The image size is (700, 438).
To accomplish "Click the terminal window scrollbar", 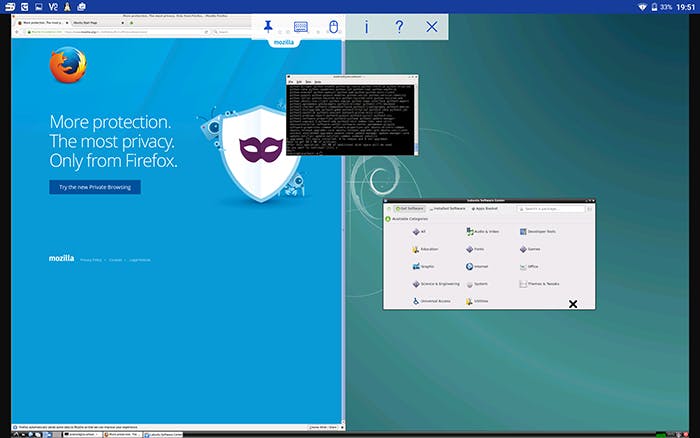I will coord(416,119).
